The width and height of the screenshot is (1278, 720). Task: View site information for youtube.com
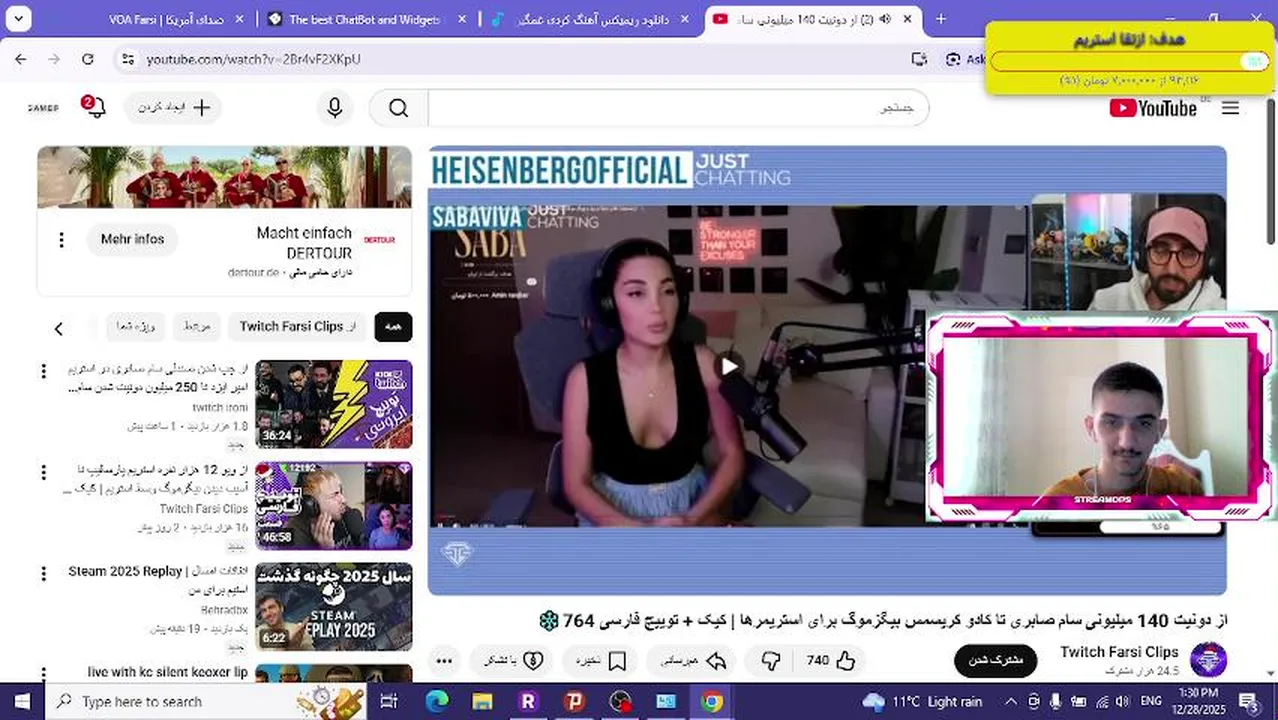point(127,59)
